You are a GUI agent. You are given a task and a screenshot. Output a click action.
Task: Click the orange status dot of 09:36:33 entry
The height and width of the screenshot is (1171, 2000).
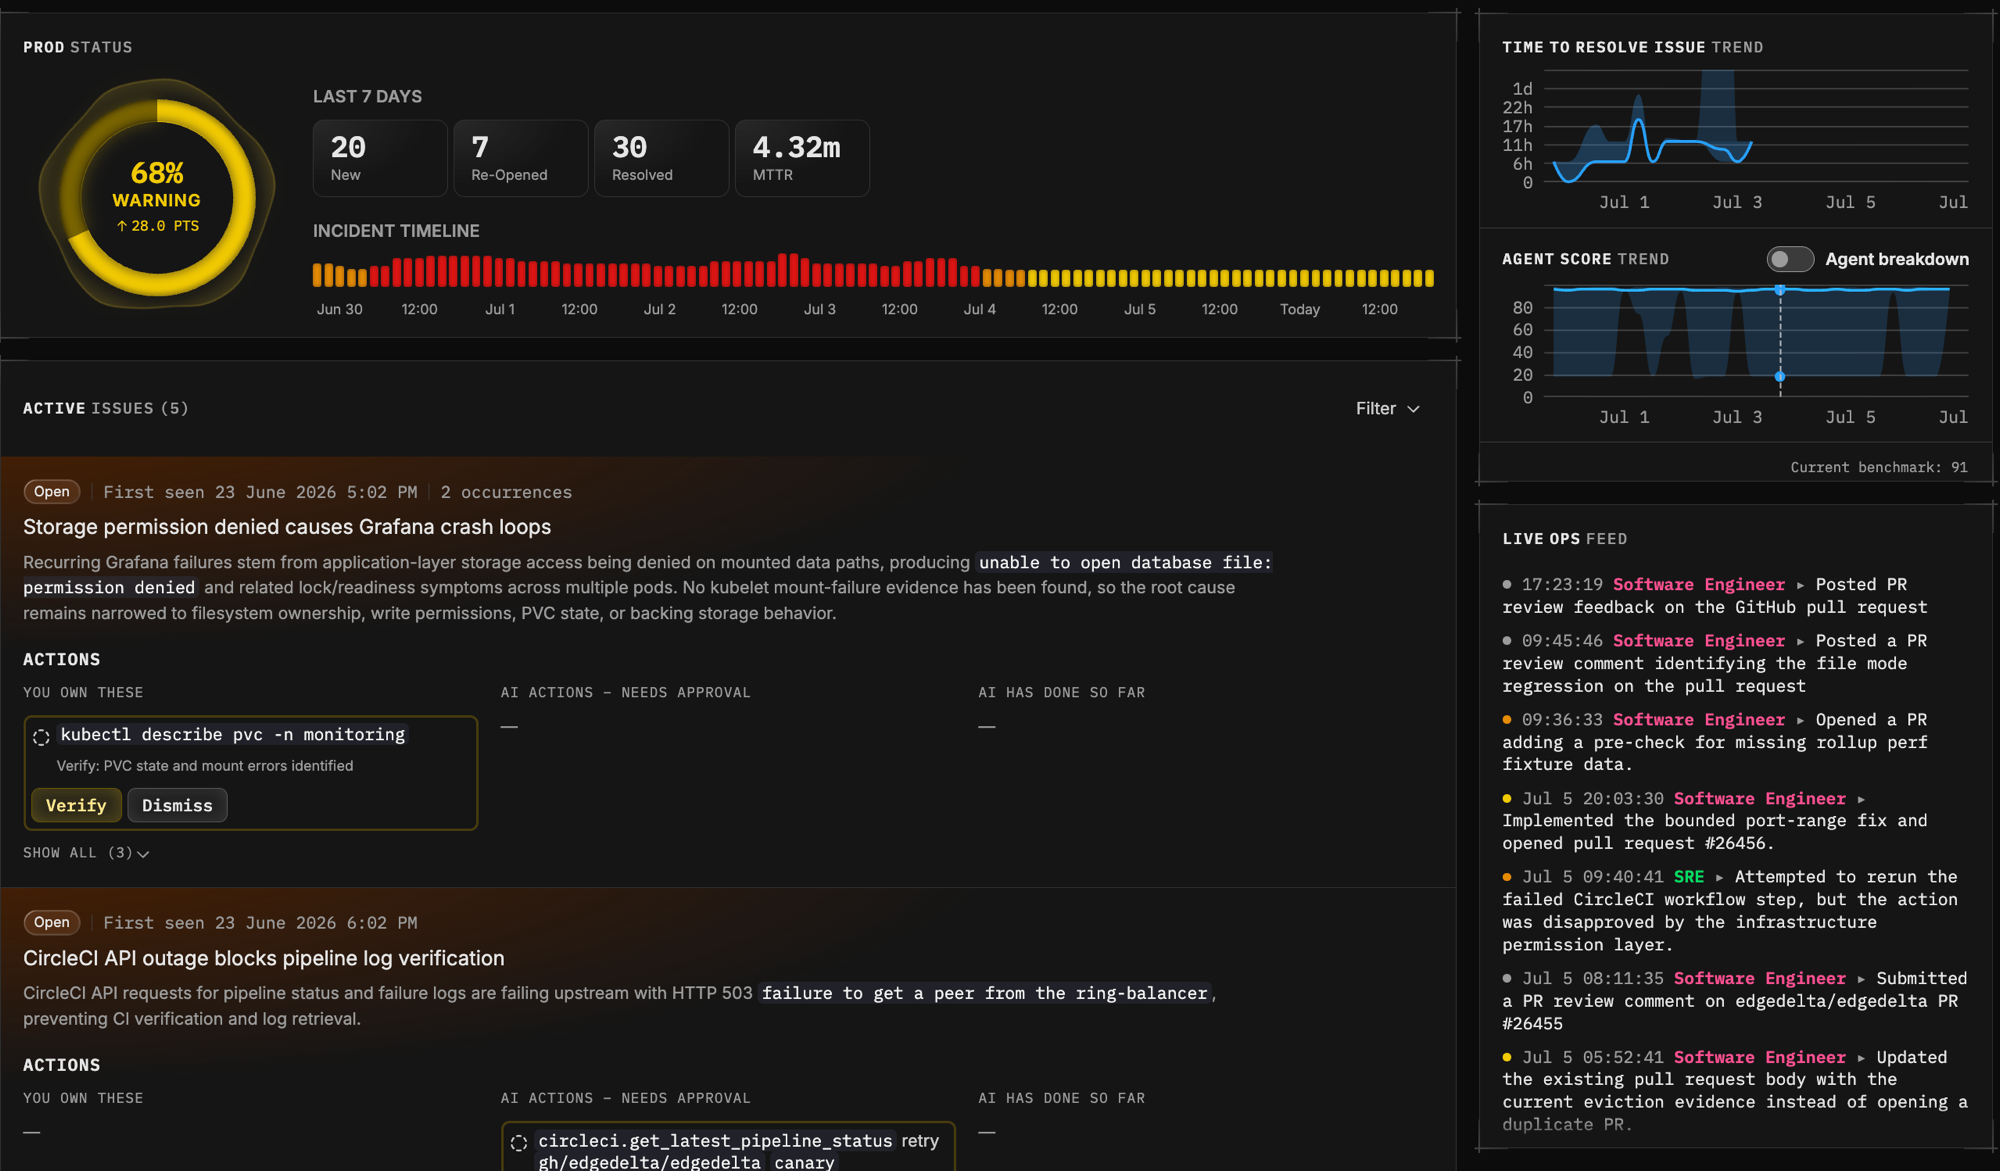(x=1507, y=720)
